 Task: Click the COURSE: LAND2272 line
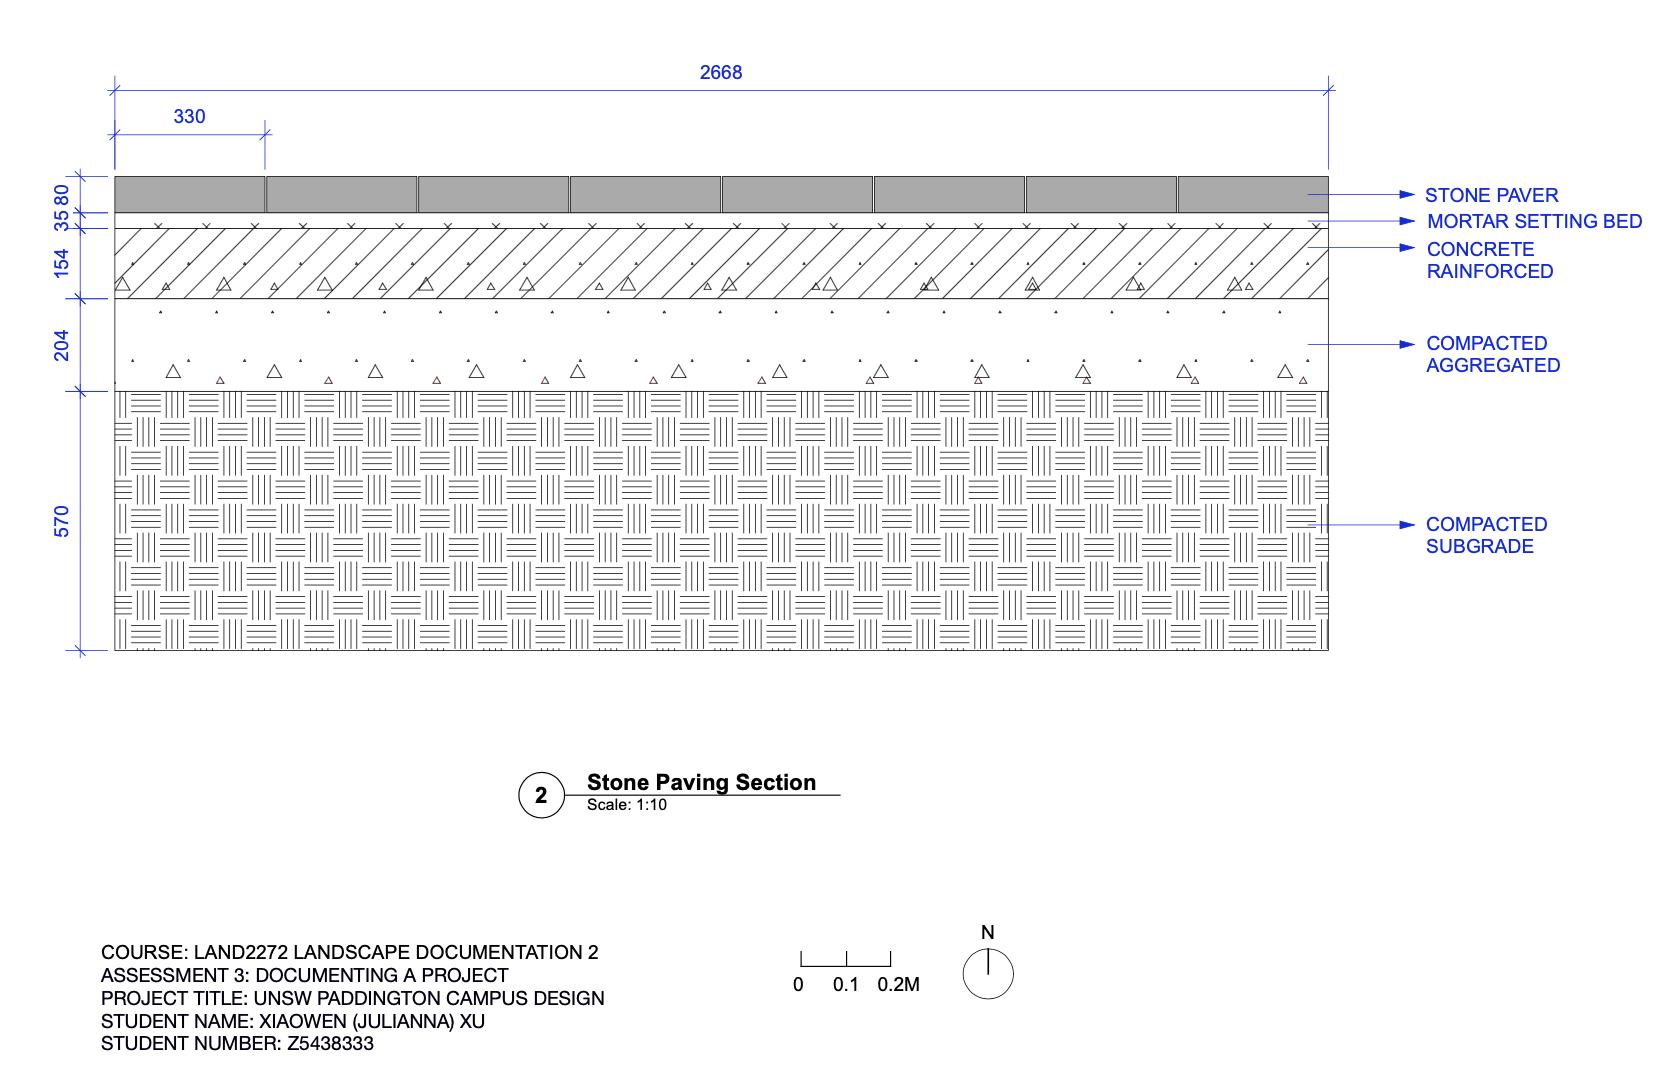[x=350, y=952]
